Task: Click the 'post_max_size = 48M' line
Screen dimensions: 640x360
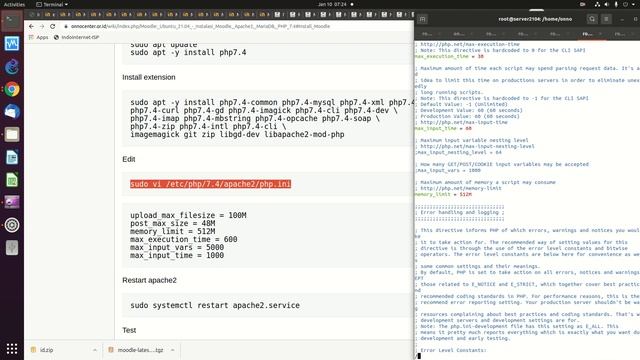Action: [173, 223]
